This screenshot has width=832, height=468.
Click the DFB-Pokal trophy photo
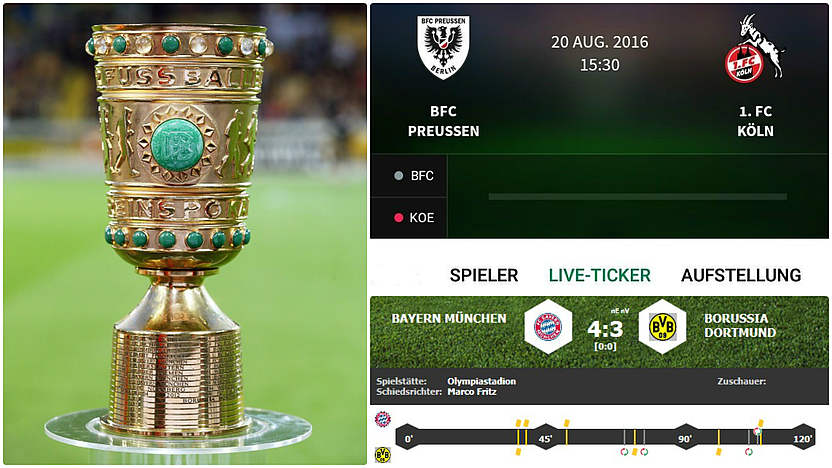pyautogui.click(x=185, y=234)
